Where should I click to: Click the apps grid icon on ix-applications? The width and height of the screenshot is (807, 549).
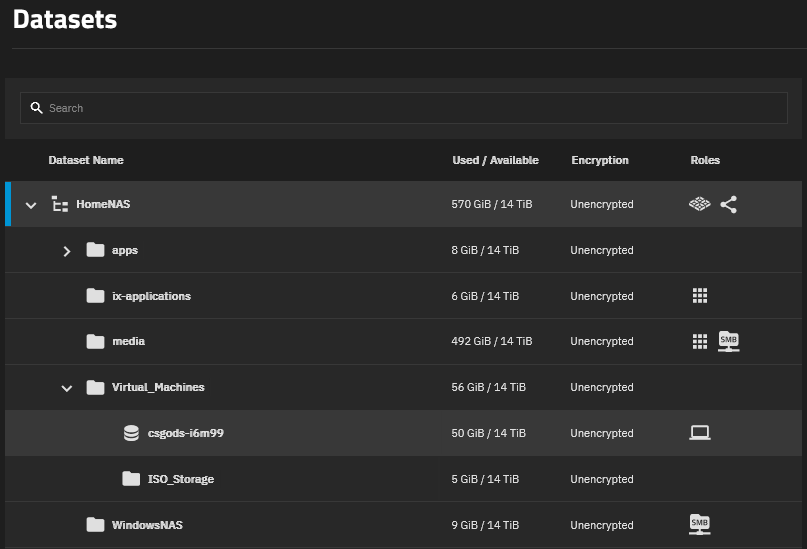pyautogui.click(x=700, y=296)
